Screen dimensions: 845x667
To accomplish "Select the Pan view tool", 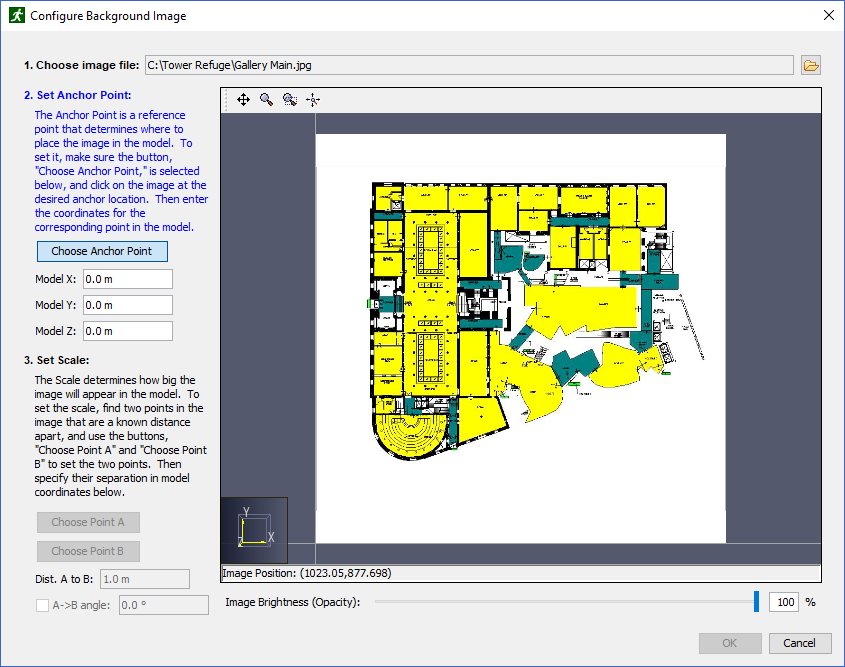I will (244, 100).
